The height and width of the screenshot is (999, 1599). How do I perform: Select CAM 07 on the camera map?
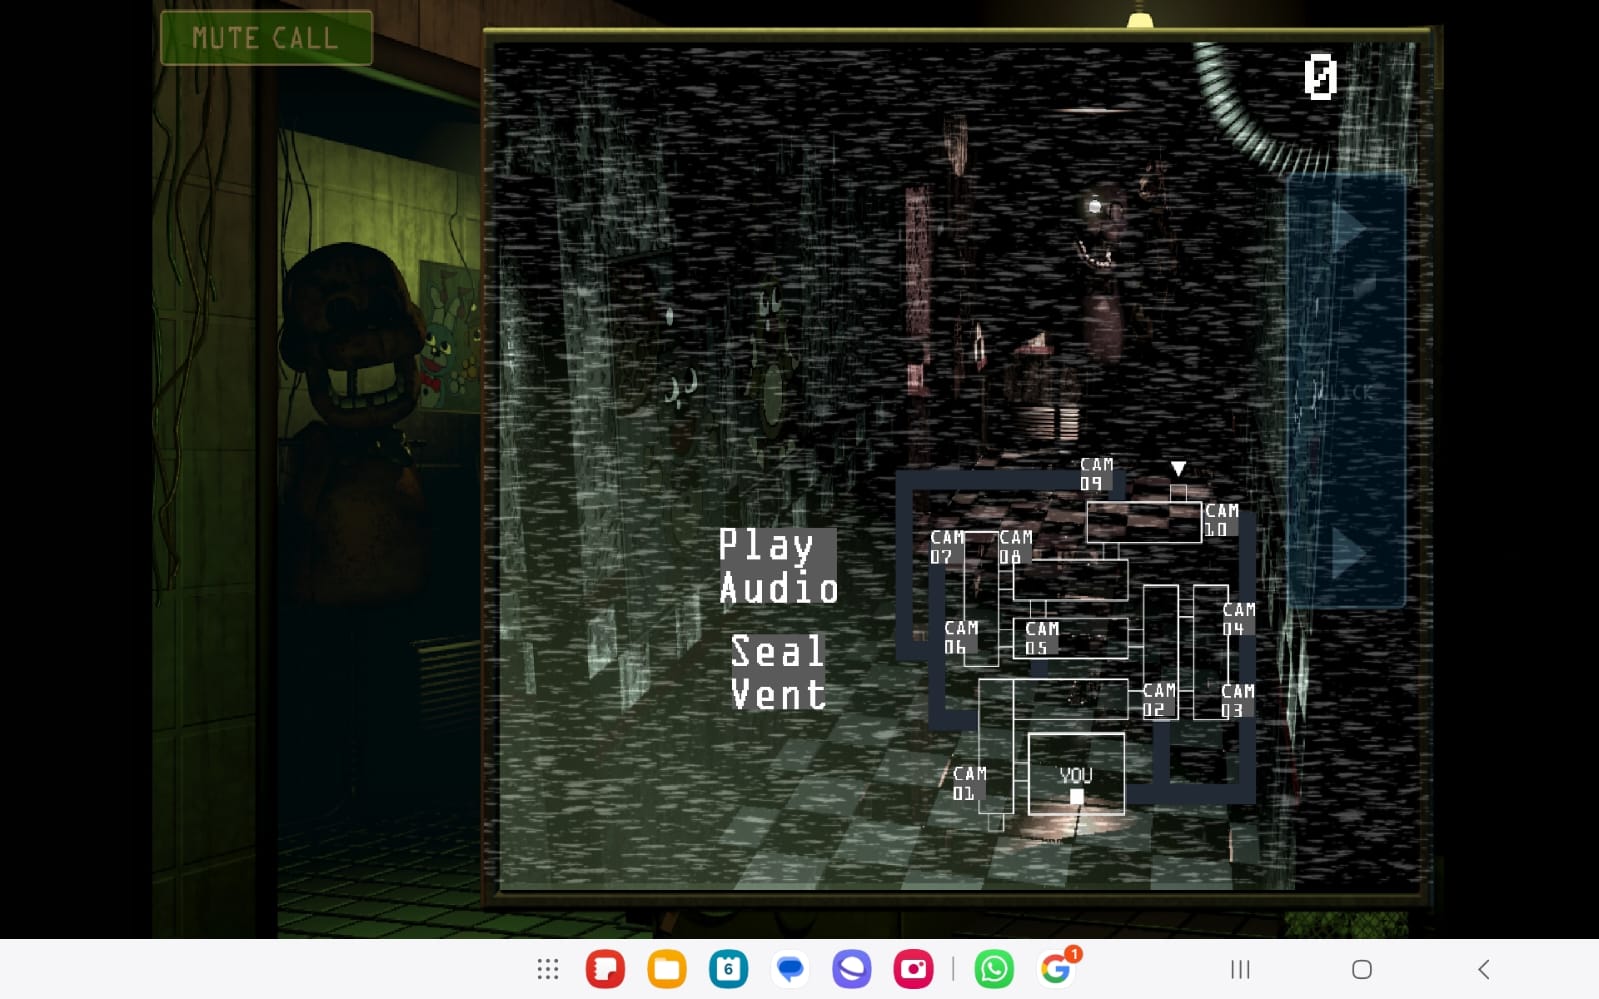pyautogui.click(x=947, y=547)
